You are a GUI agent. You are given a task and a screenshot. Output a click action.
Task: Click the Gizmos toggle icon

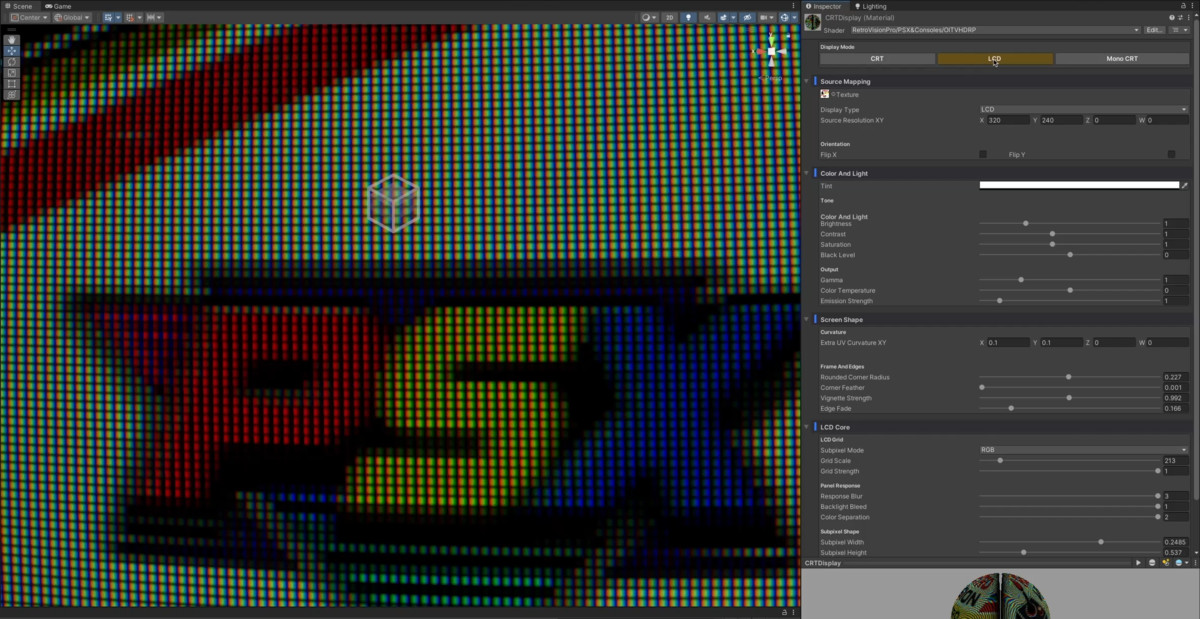(x=785, y=17)
